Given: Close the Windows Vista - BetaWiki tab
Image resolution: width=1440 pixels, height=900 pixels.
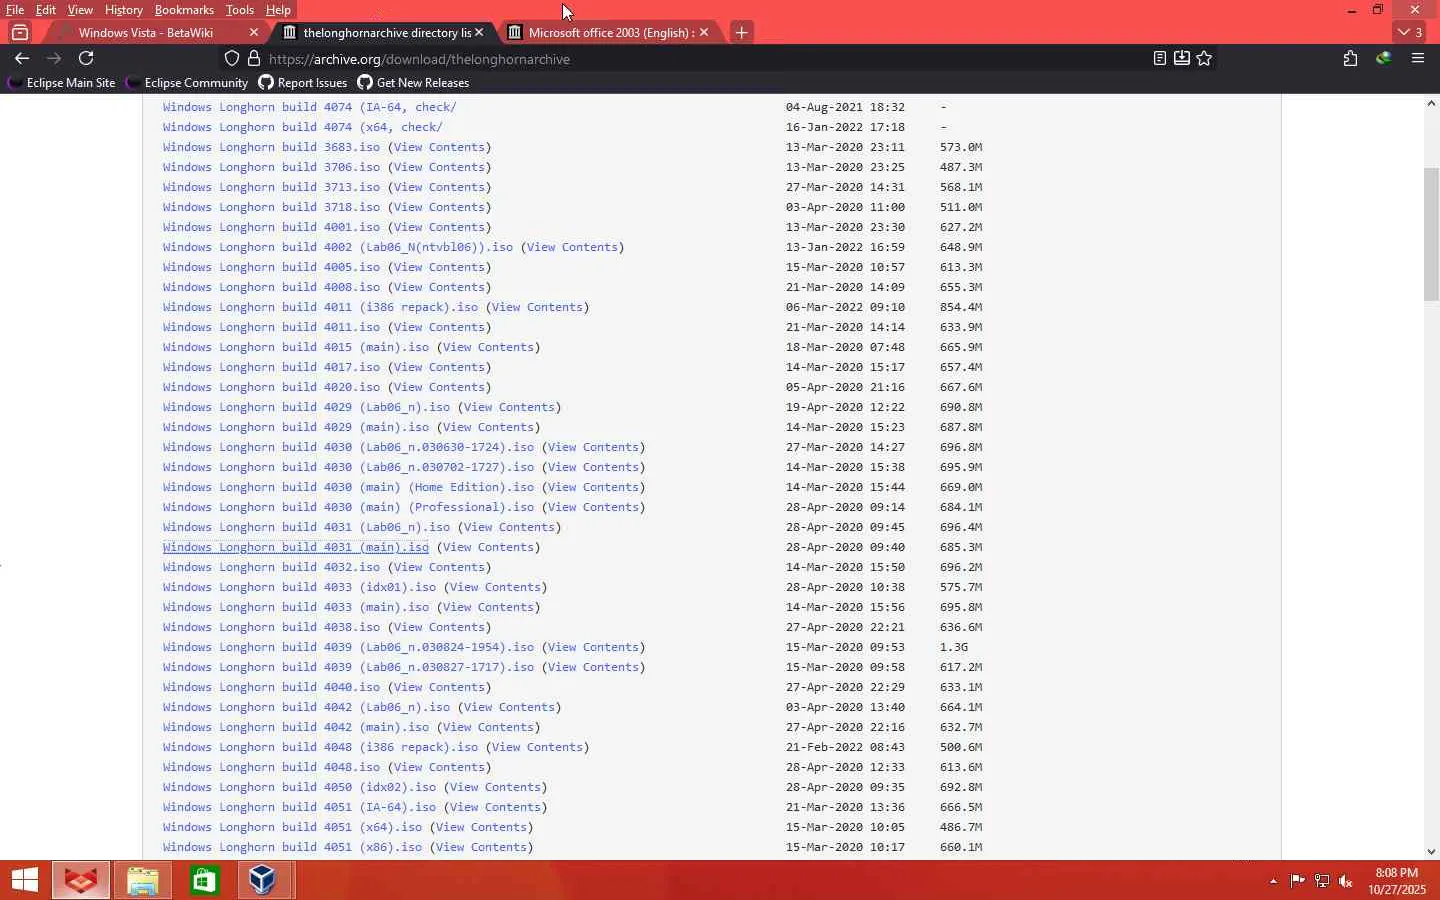Looking at the screenshot, I should [254, 32].
